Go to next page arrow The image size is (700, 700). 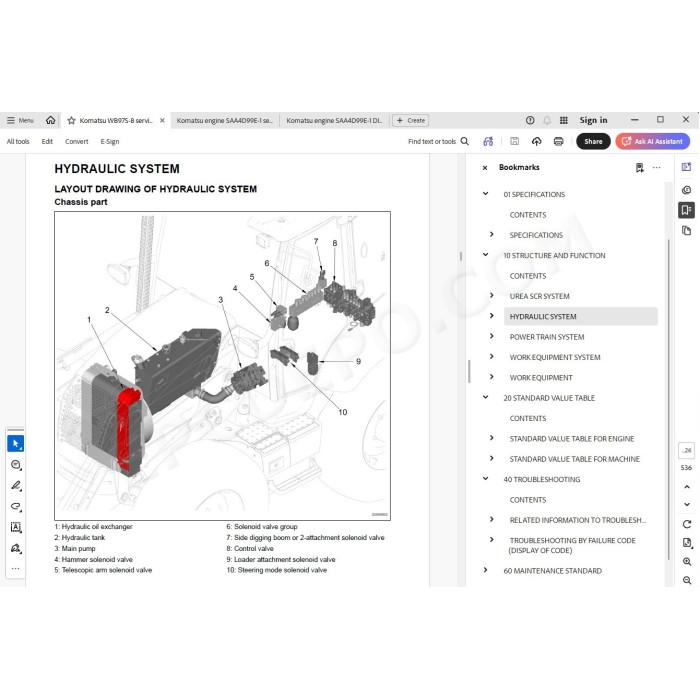687,504
